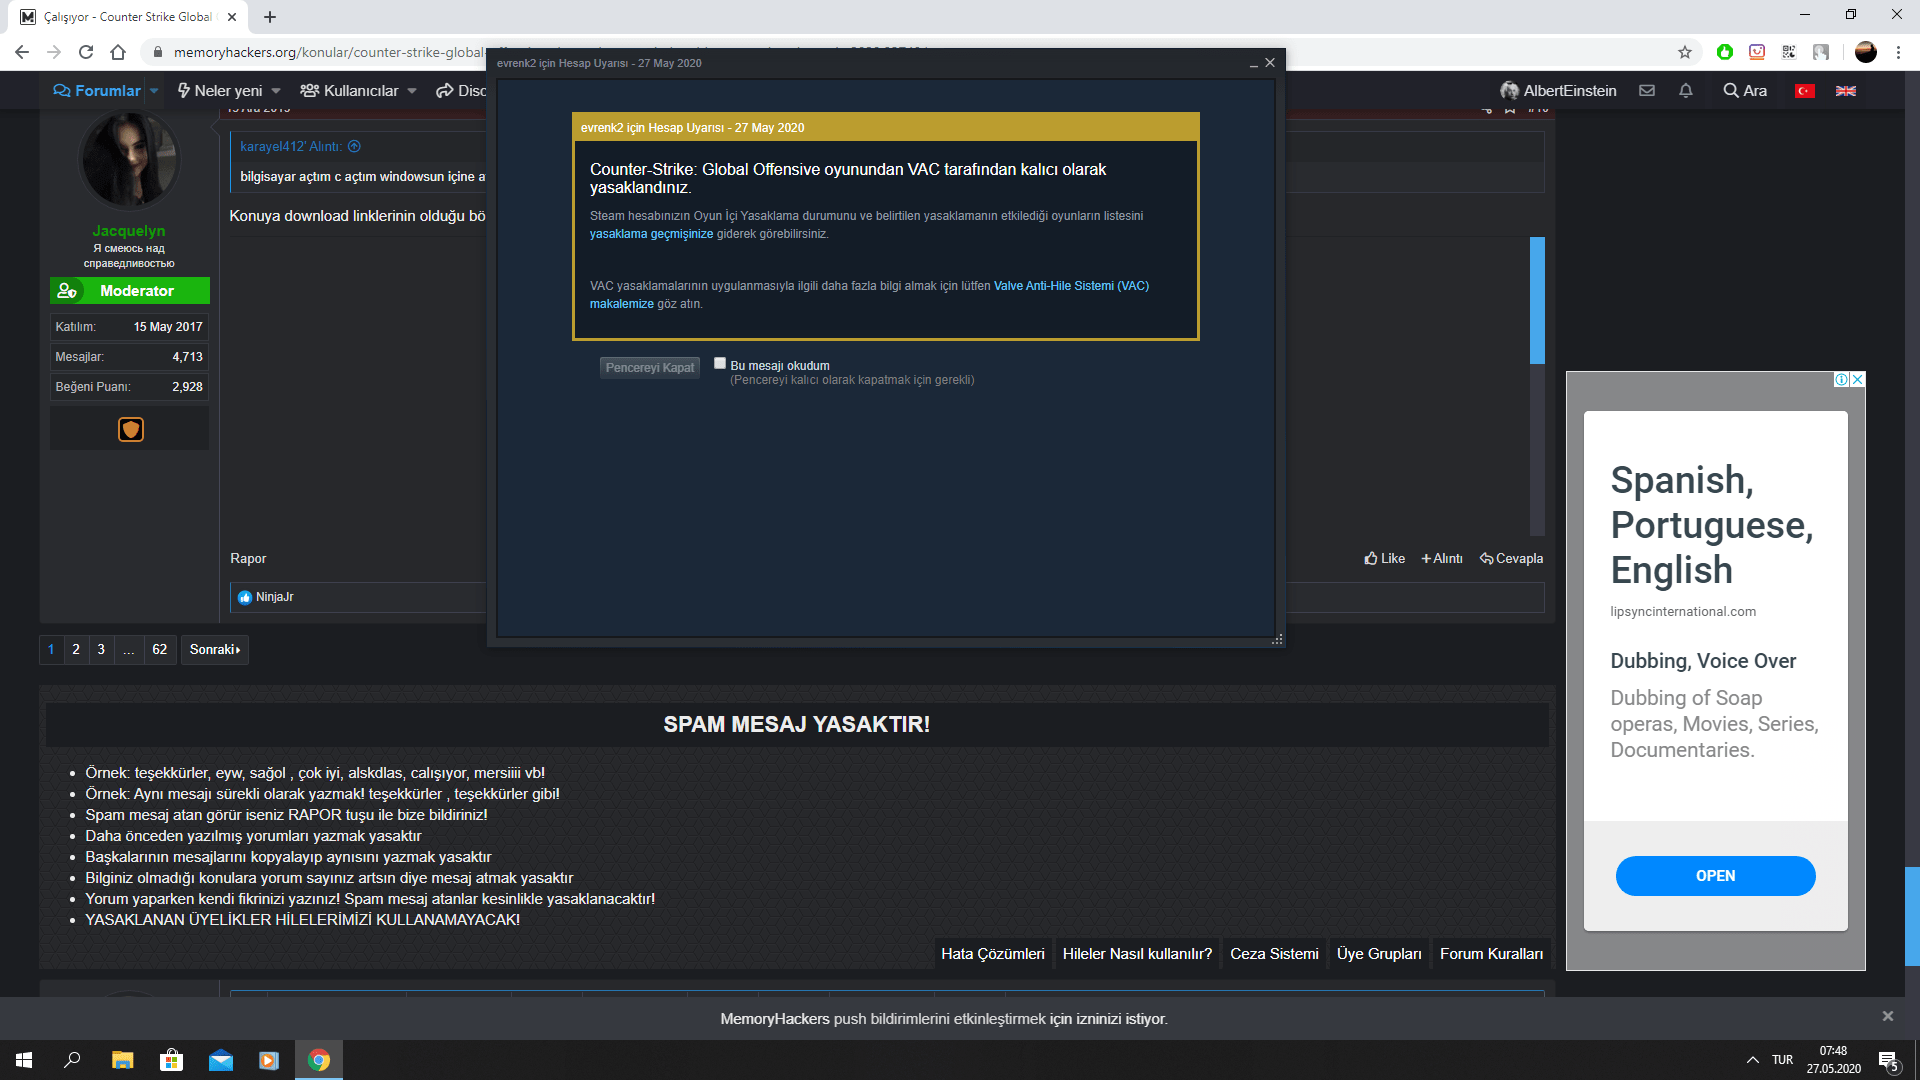This screenshot has height=1080, width=1920.
Task: Expand the Kullanıcılar dropdown arrow
Action: [412, 91]
